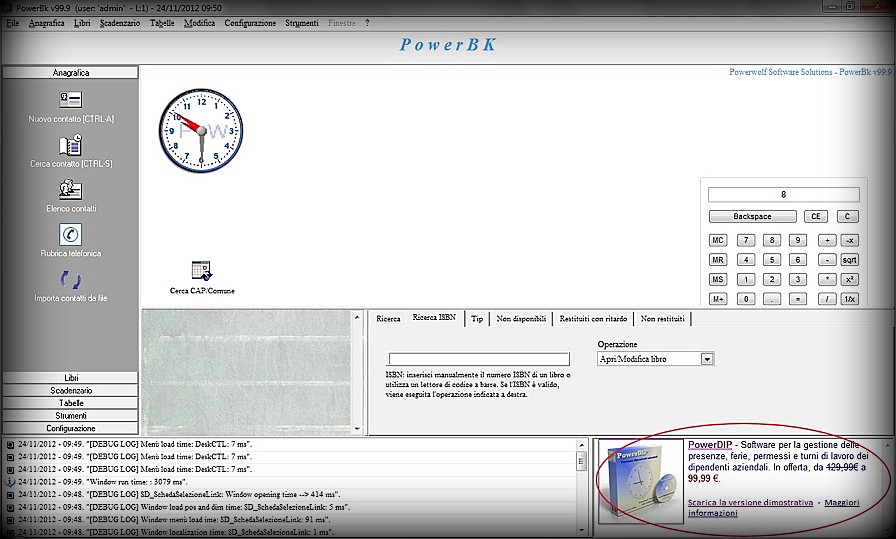Click the Importa contatti da file icon
Image resolution: width=896 pixels, height=539 pixels.
[71, 280]
